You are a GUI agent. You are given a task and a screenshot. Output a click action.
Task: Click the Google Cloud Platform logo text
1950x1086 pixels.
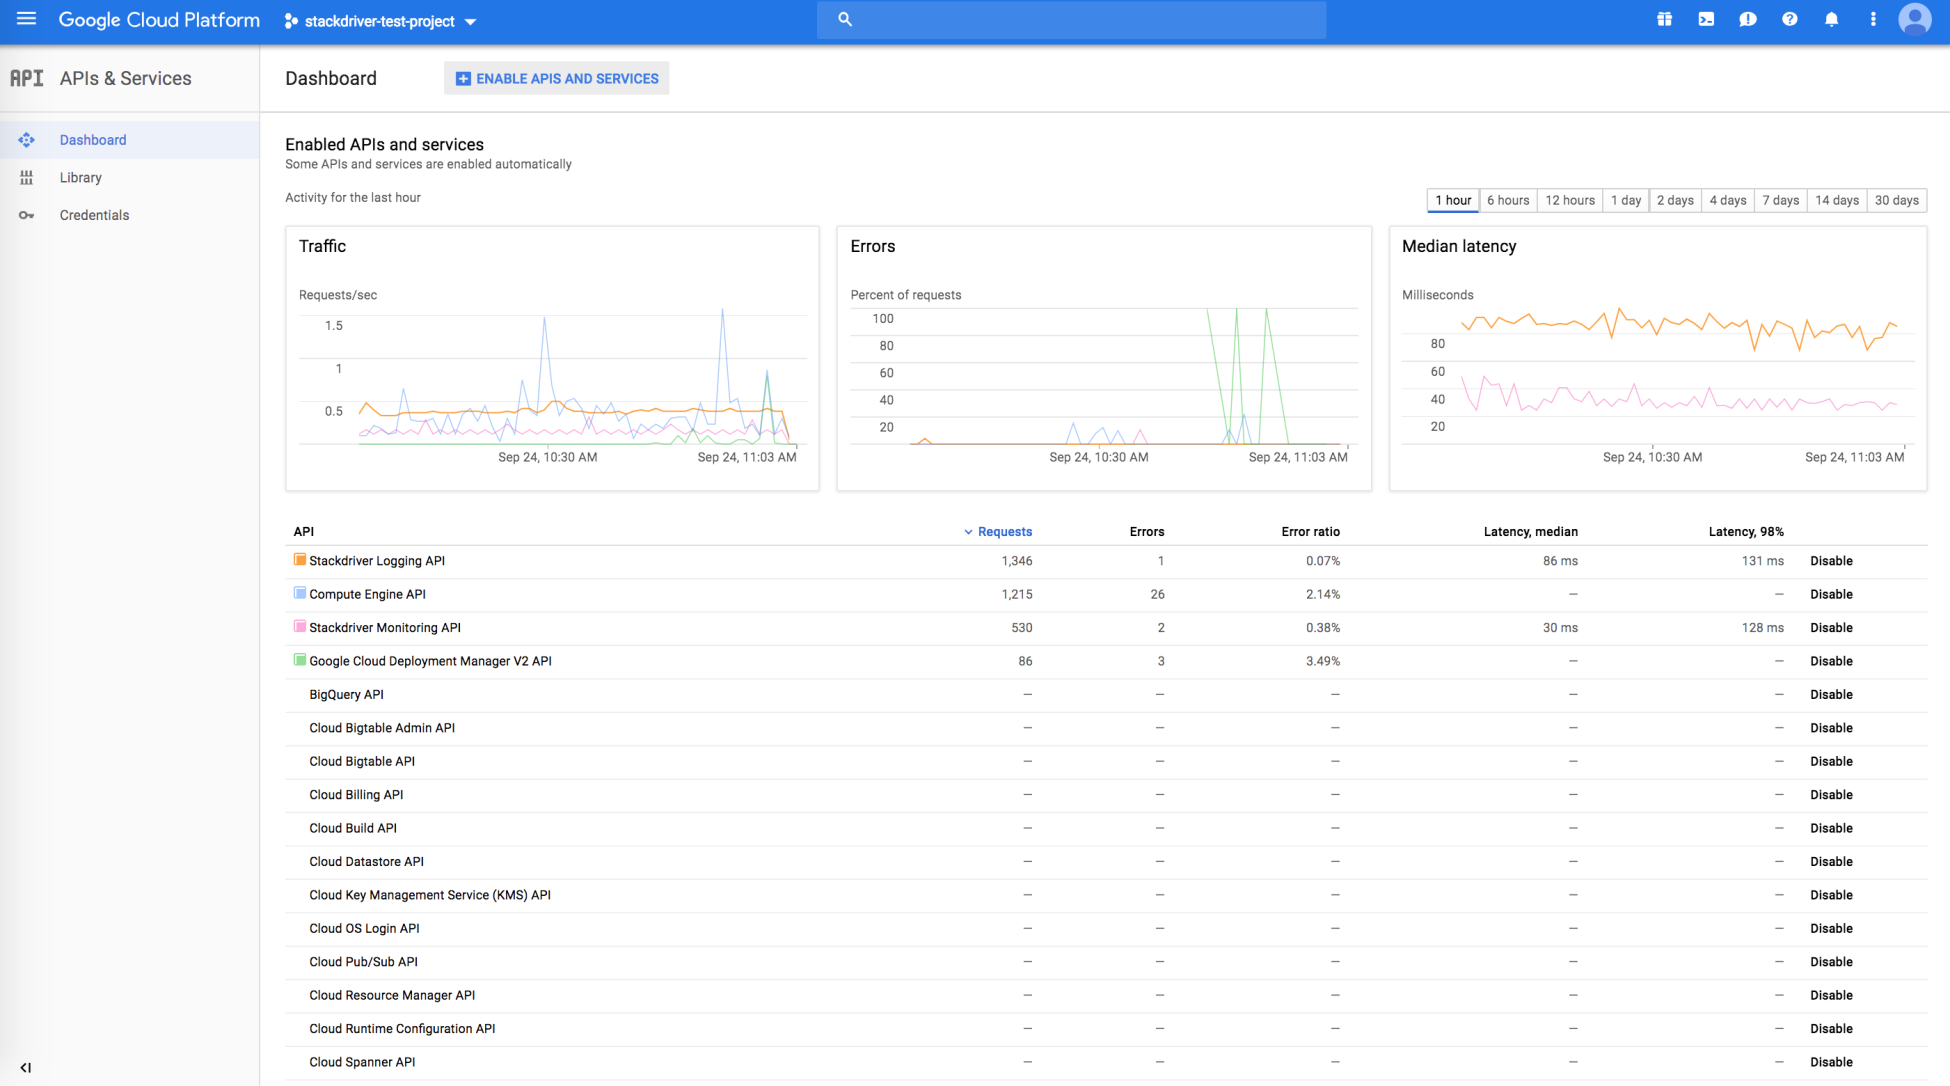tap(159, 20)
